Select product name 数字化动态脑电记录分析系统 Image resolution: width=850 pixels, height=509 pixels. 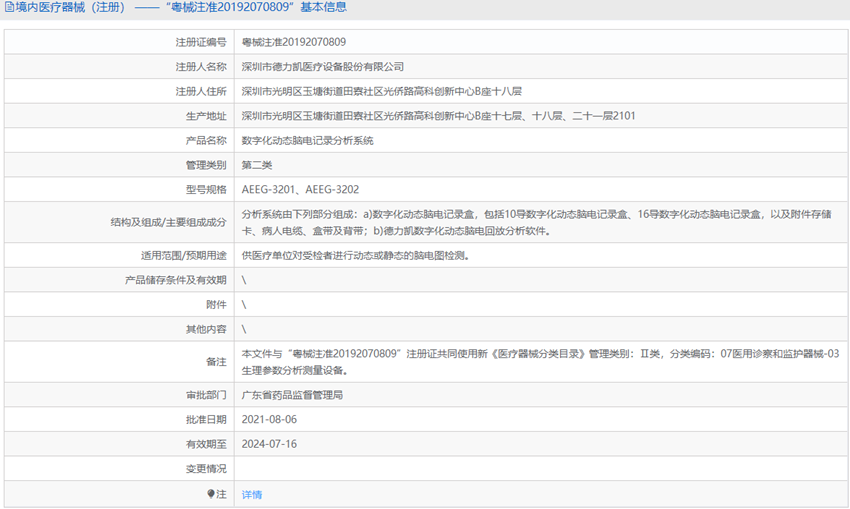coord(307,141)
